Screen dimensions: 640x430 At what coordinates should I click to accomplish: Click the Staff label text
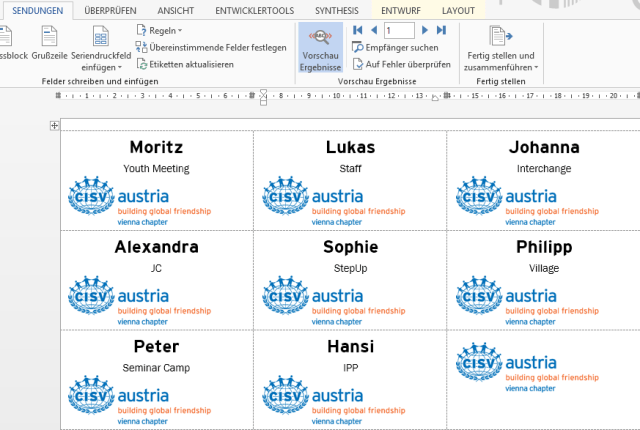(x=350, y=168)
